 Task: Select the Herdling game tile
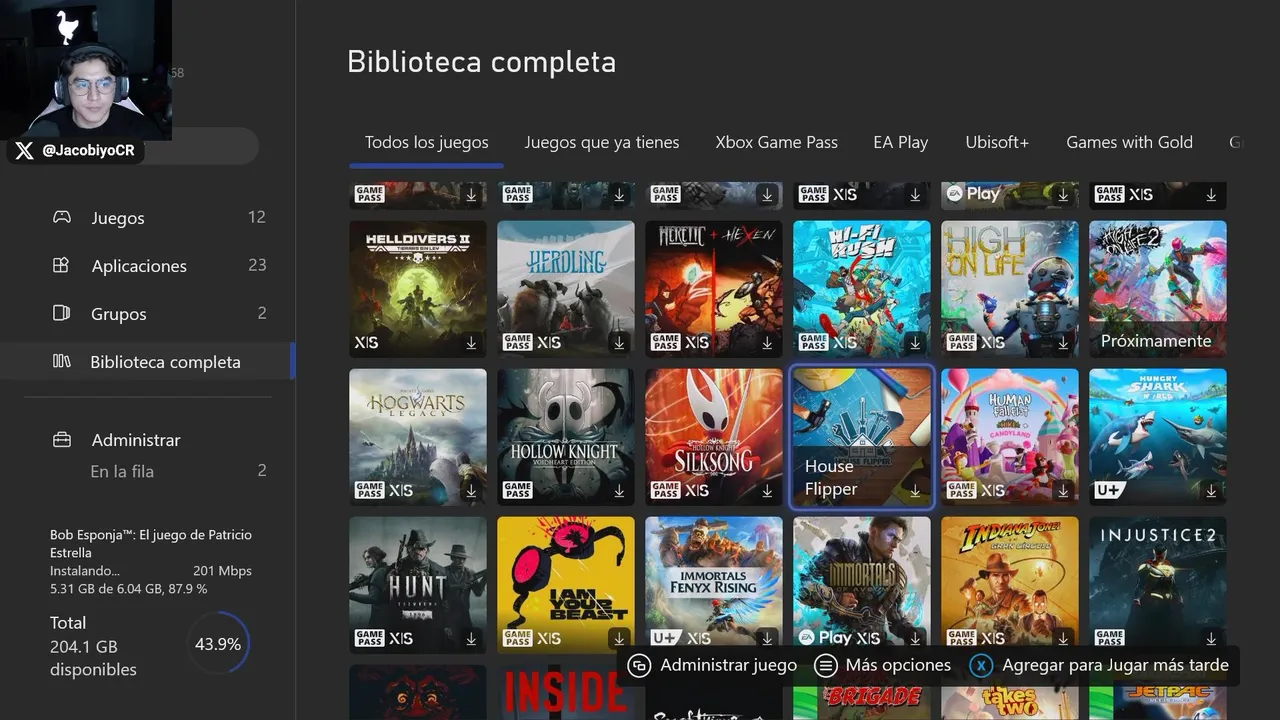tap(566, 289)
